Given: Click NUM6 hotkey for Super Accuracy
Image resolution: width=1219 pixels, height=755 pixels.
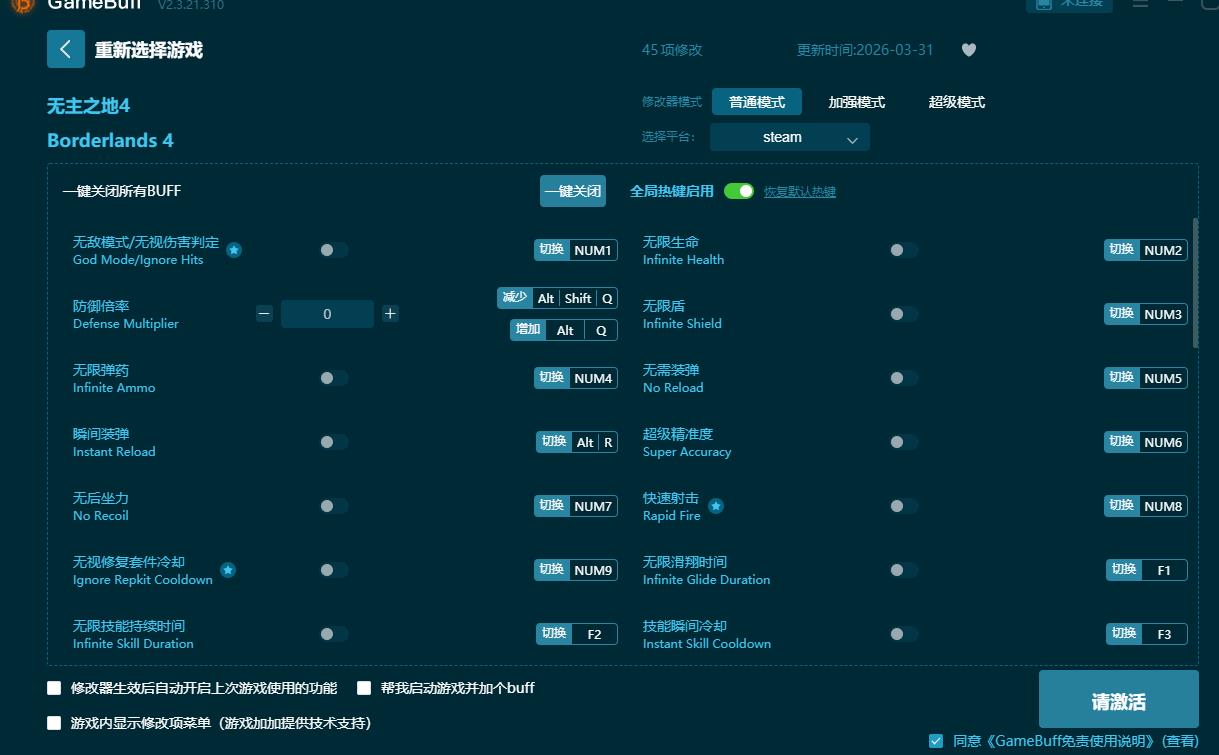Looking at the screenshot, I should (1146, 442).
